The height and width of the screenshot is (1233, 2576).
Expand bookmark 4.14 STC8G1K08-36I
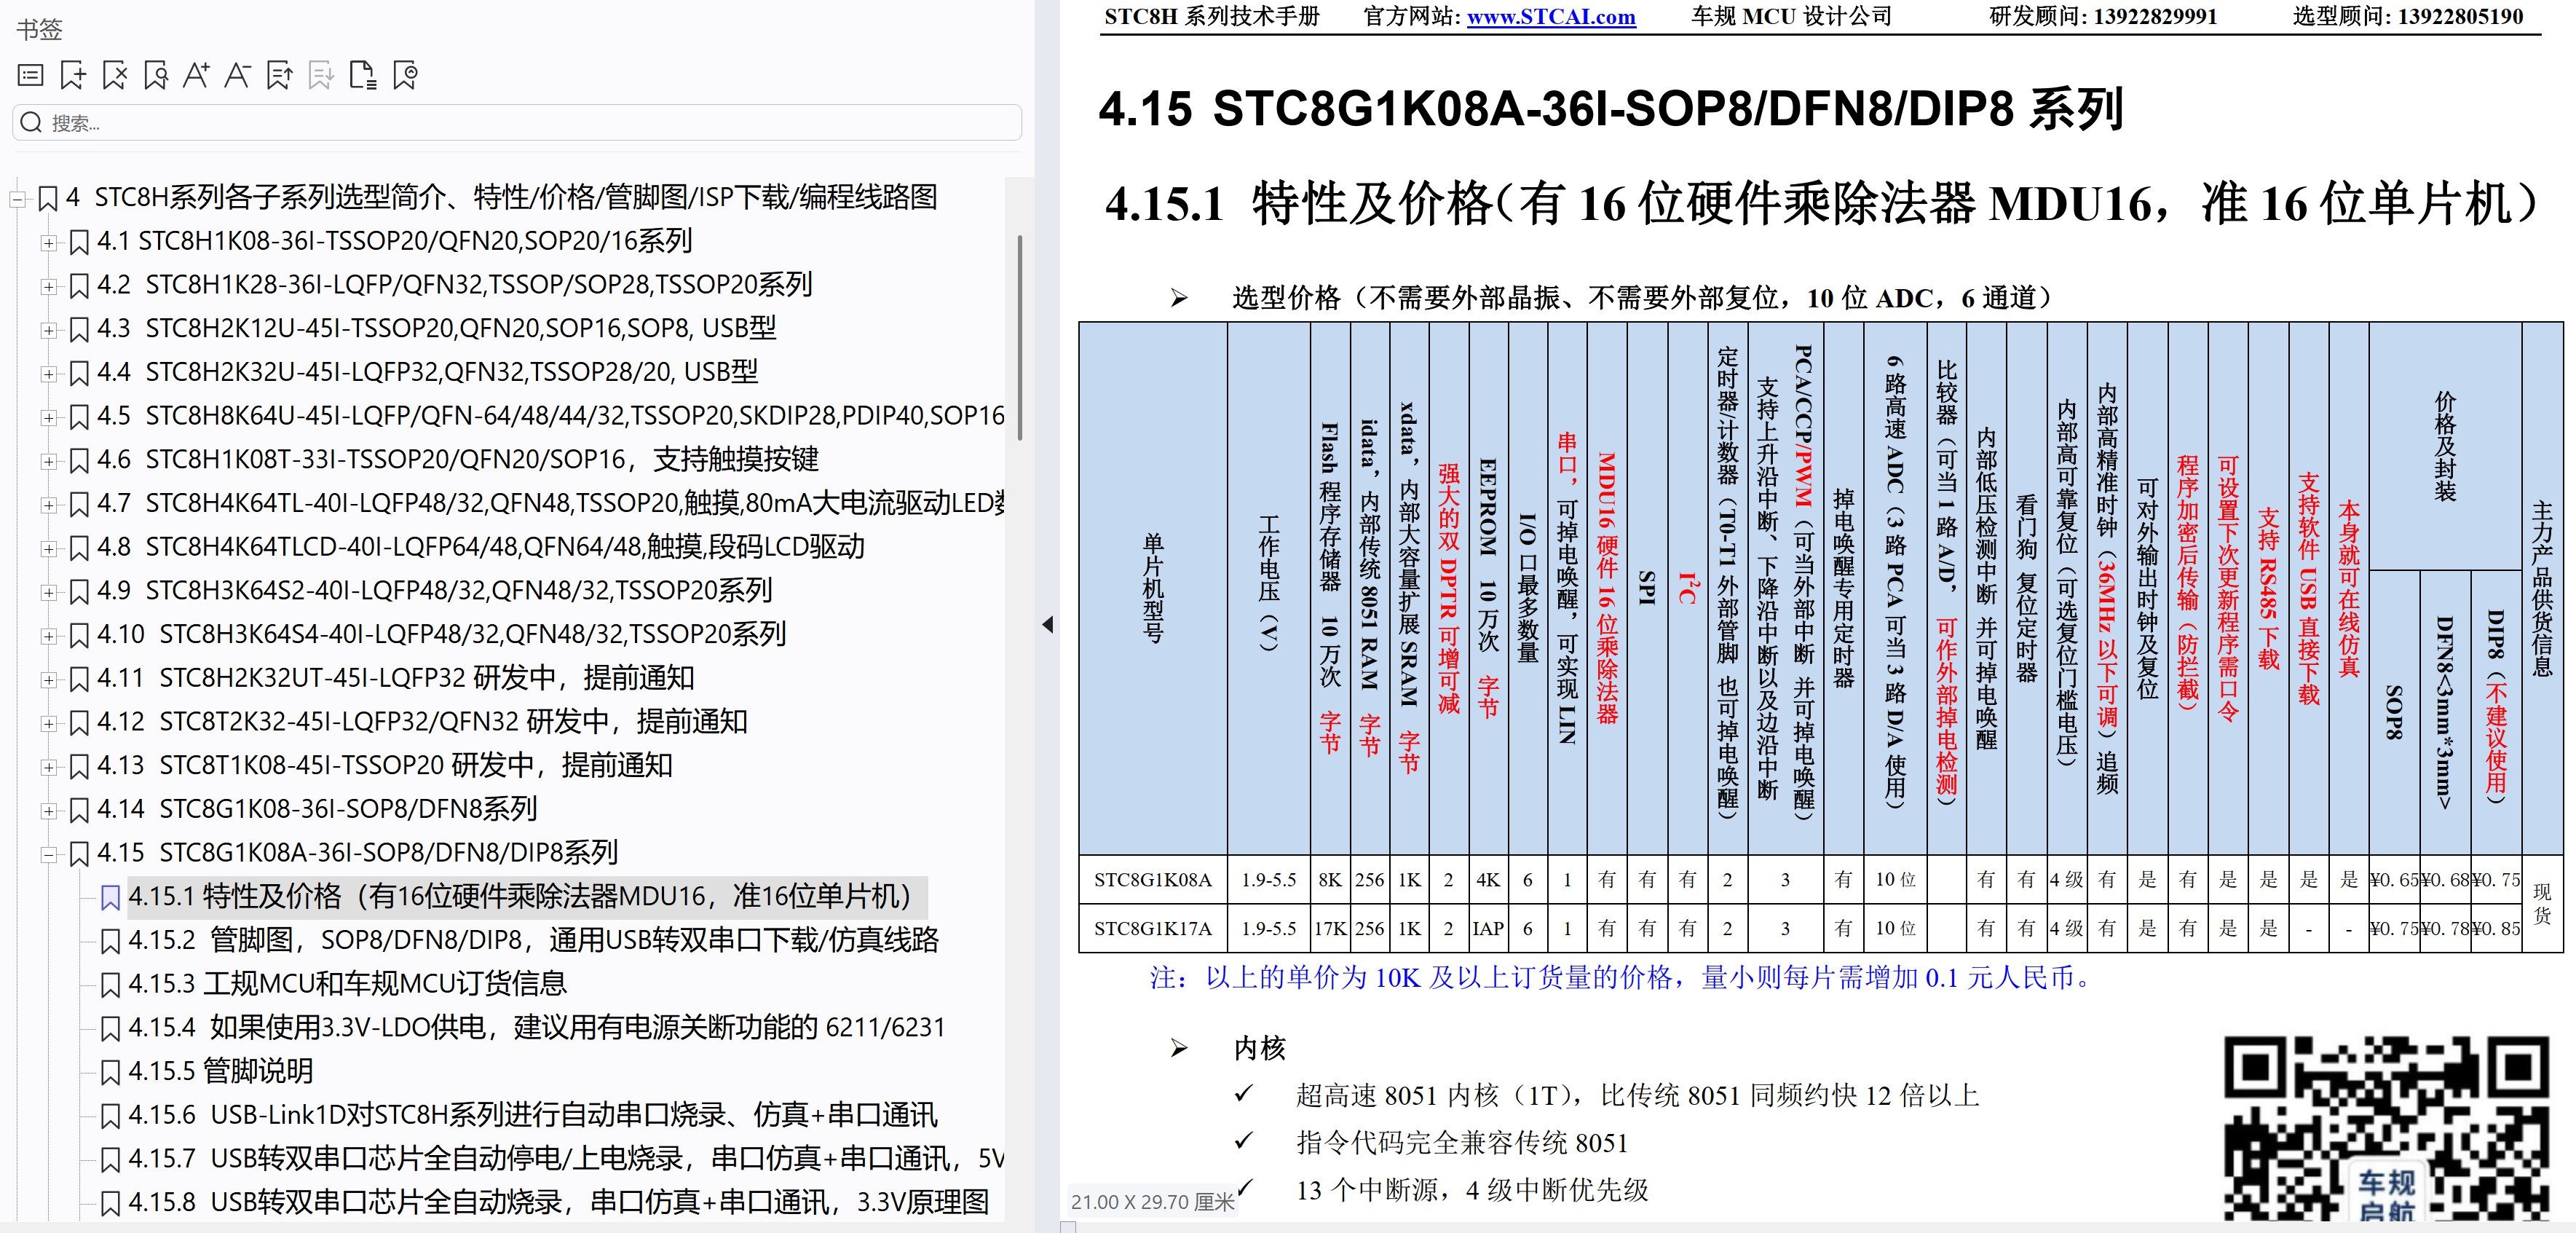point(48,811)
